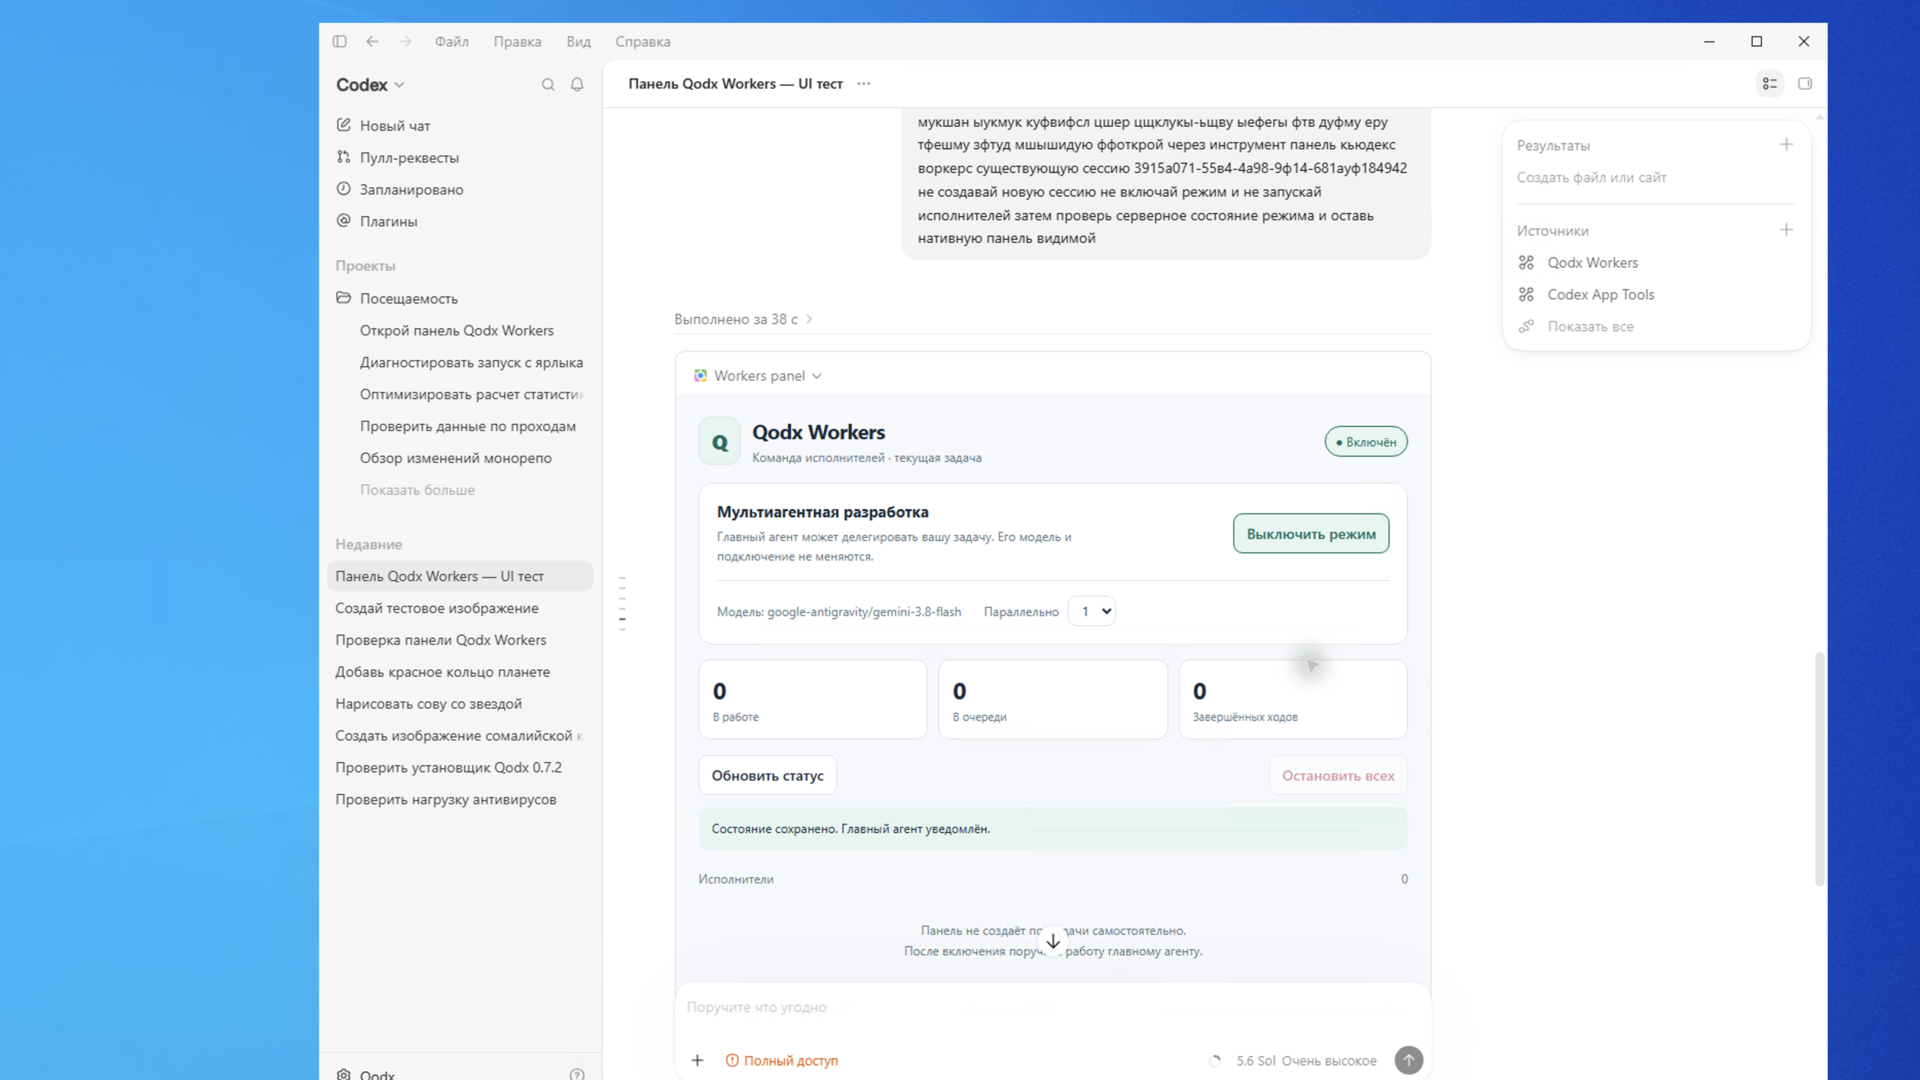Screen dimensions: 1920x1080
Task: Click Выключить режим button
Action: point(1310,534)
